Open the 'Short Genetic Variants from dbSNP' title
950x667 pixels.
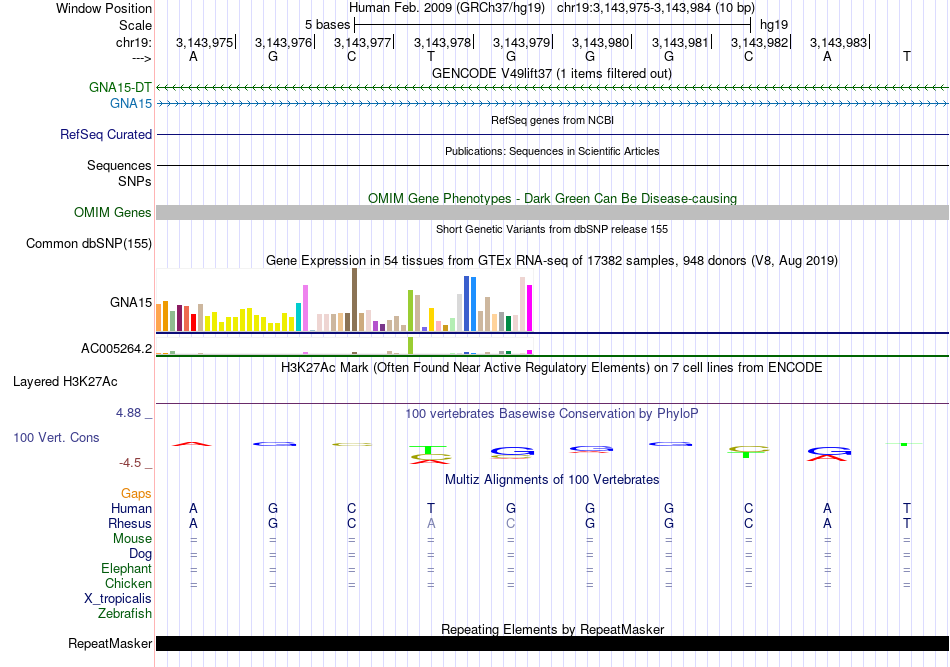[552, 229]
